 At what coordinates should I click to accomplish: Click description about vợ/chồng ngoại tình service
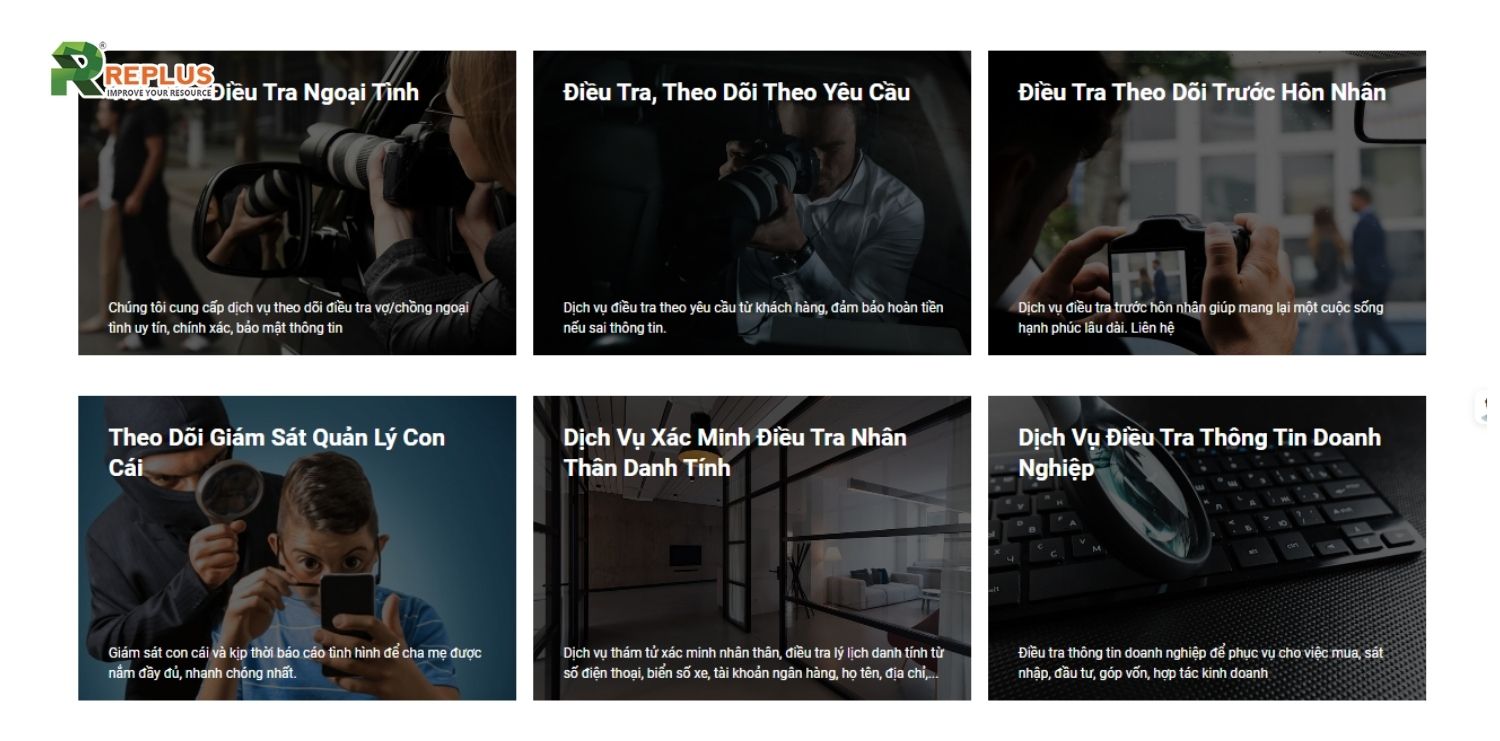click(289, 318)
